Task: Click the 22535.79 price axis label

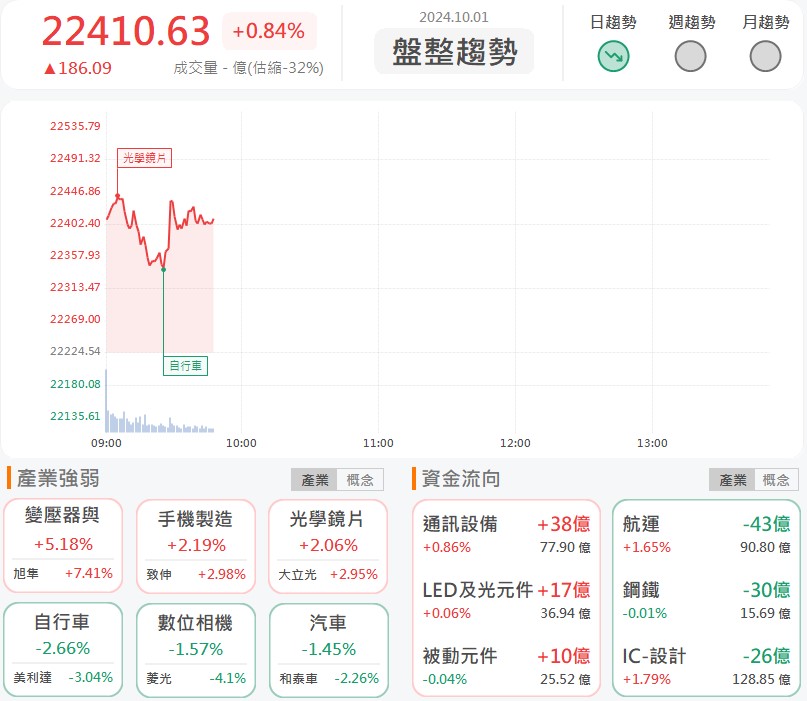Action: (75, 126)
